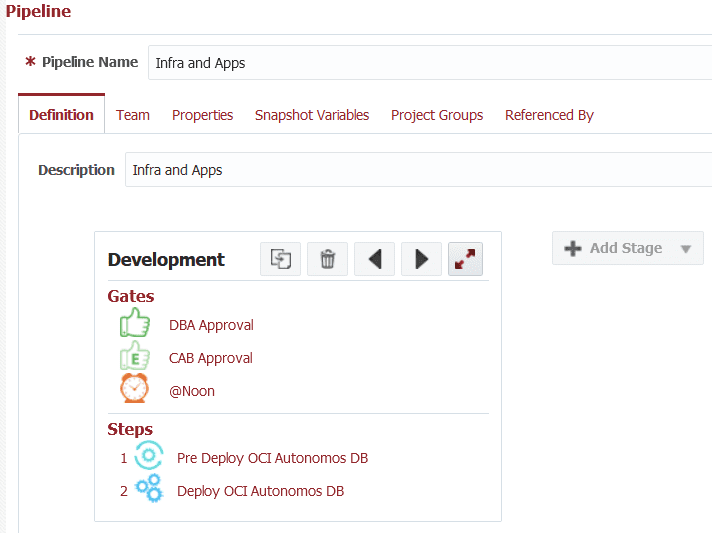Click step number 2
The width and height of the screenshot is (712, 533).
point(124,491)
